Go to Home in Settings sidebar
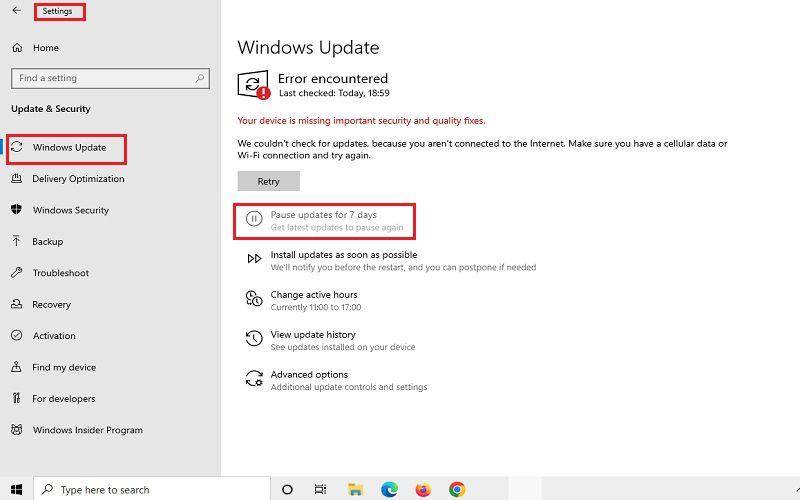 [x=46, y=47]
